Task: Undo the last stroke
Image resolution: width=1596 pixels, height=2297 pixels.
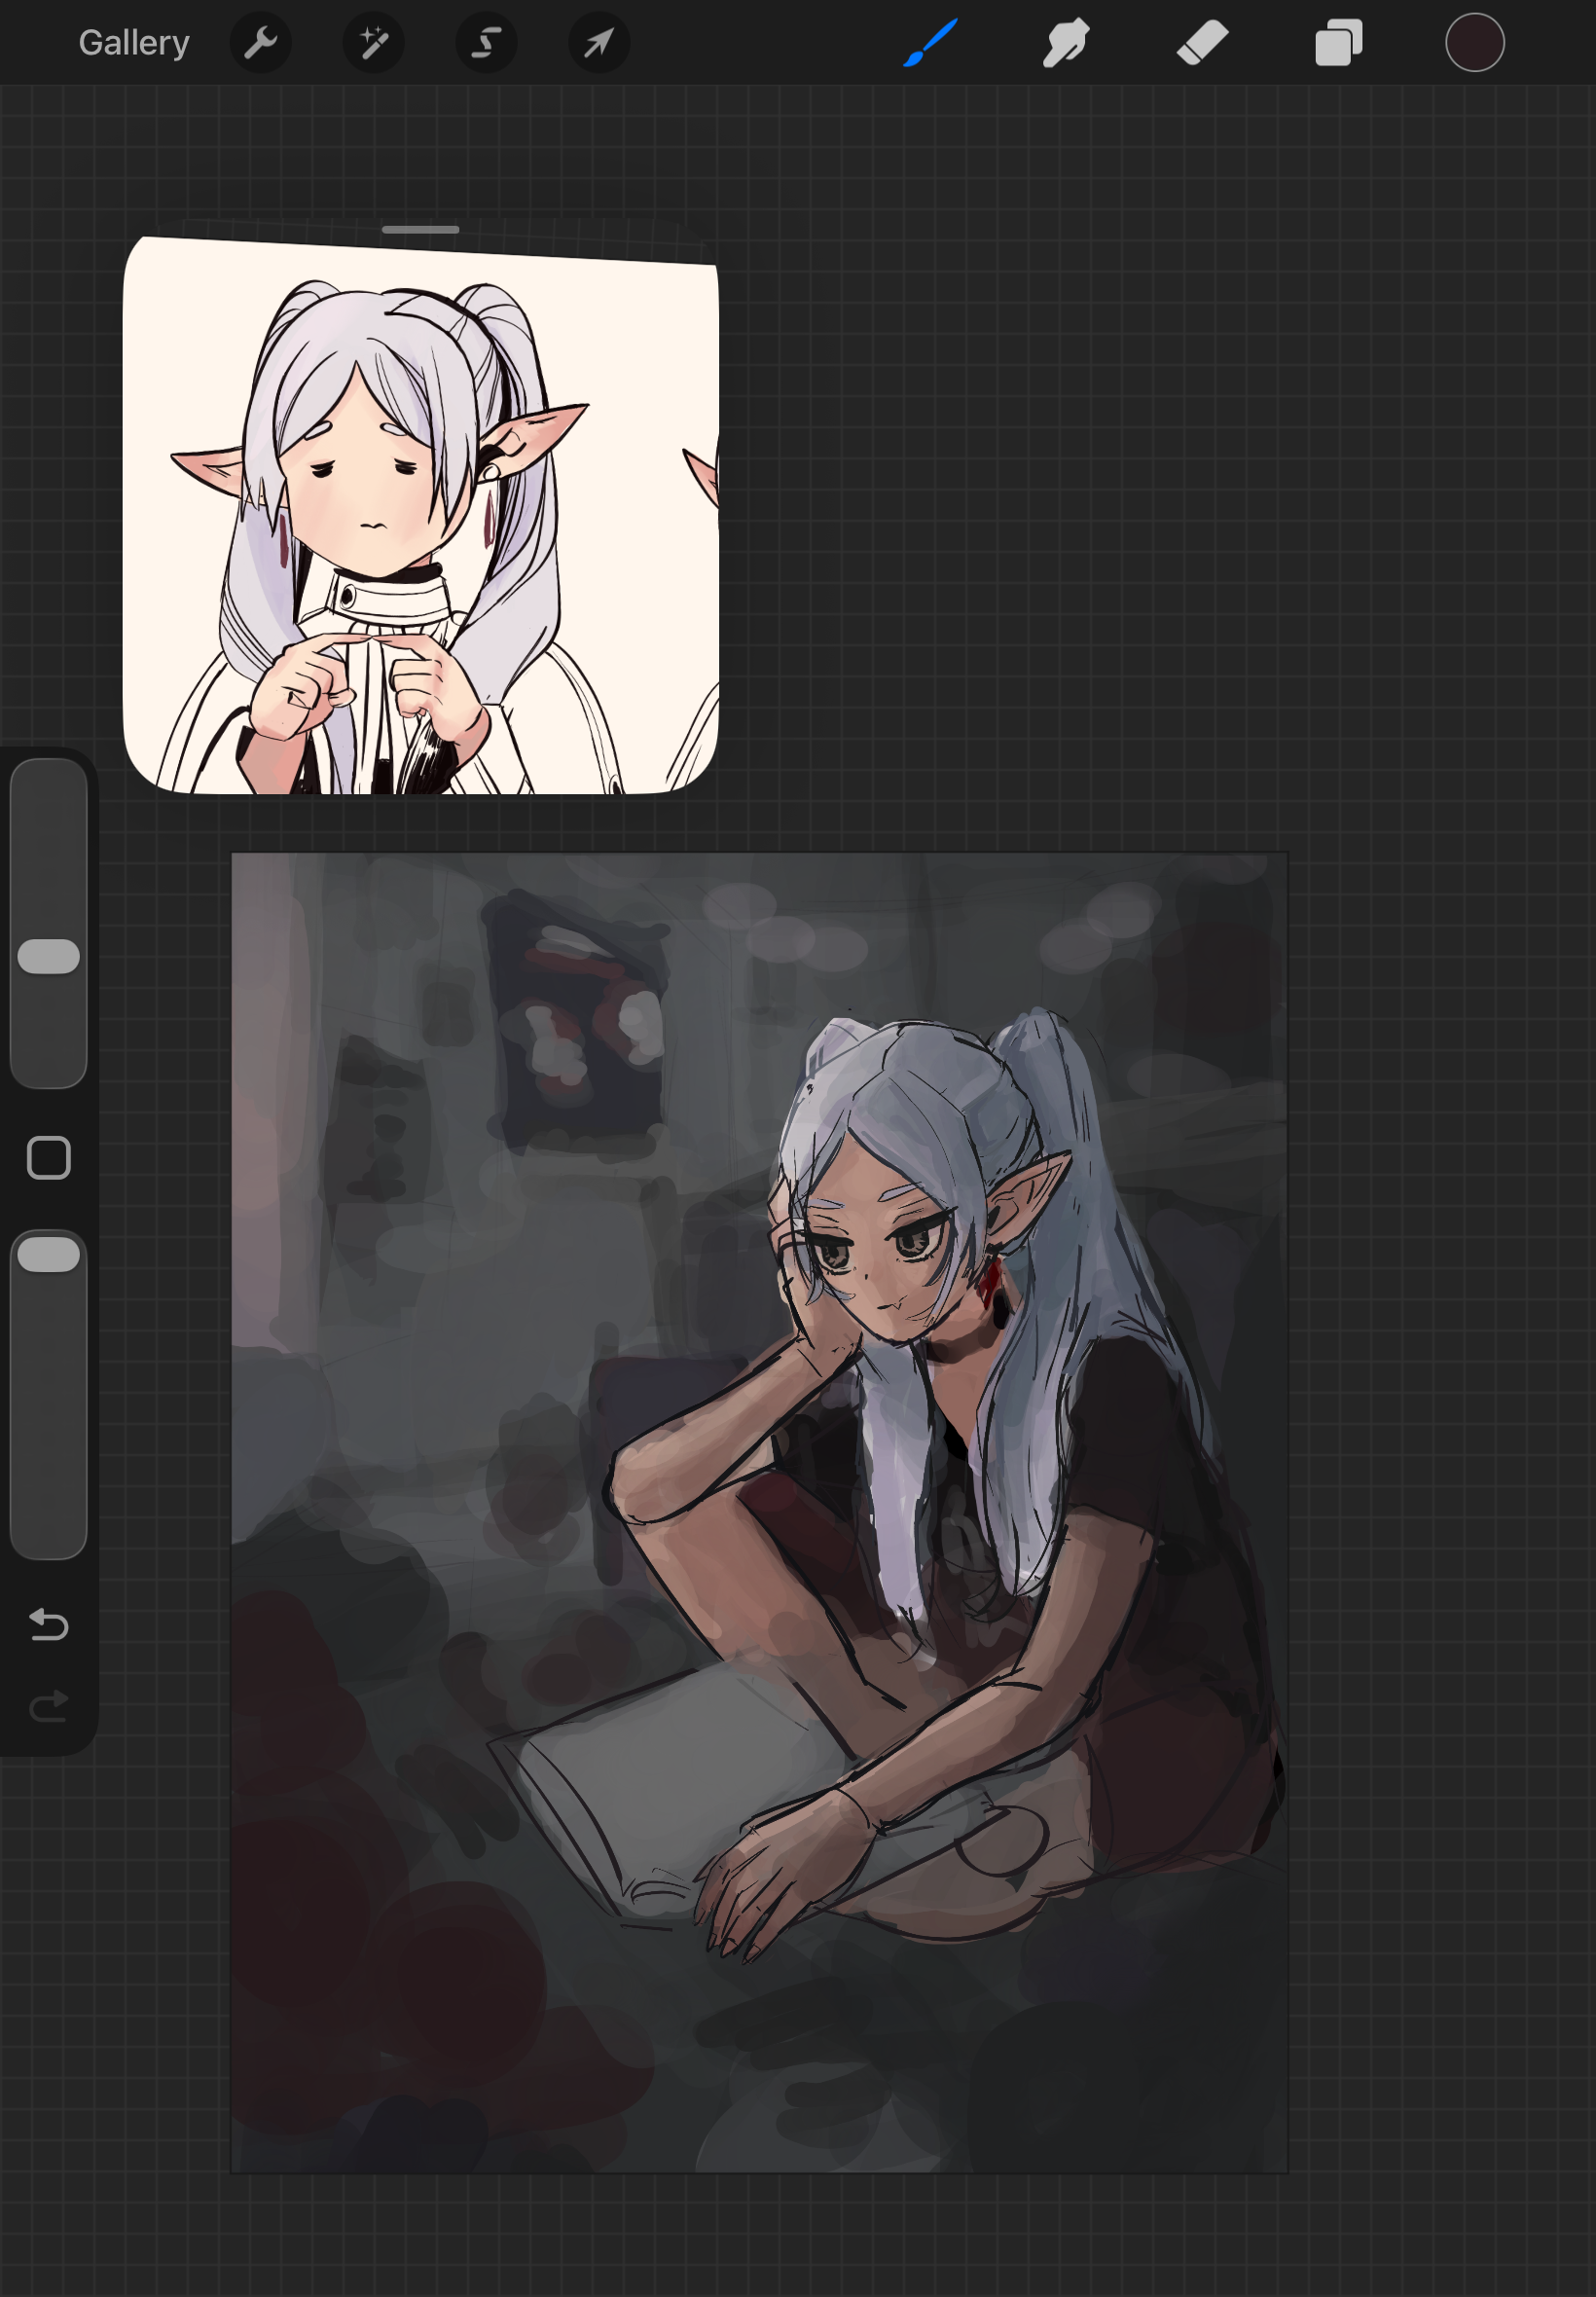Action: (49, 1624)
